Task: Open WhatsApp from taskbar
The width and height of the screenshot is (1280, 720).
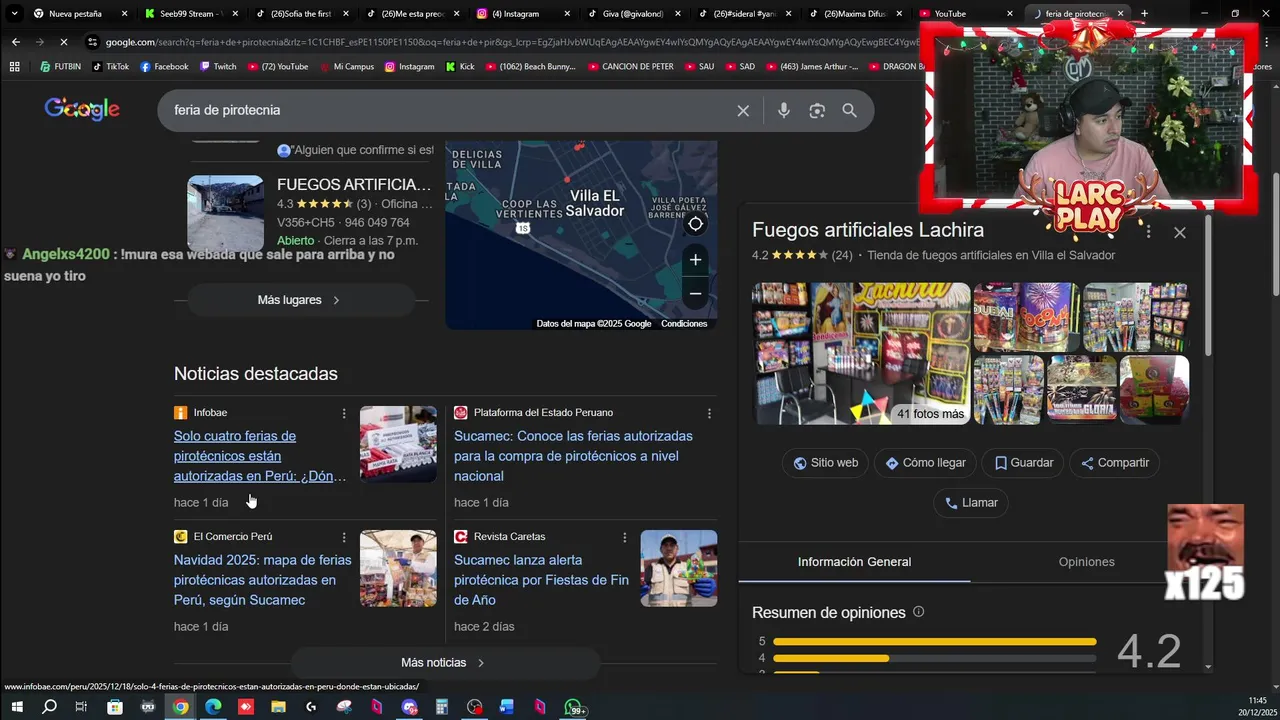Action: (574, 707)
